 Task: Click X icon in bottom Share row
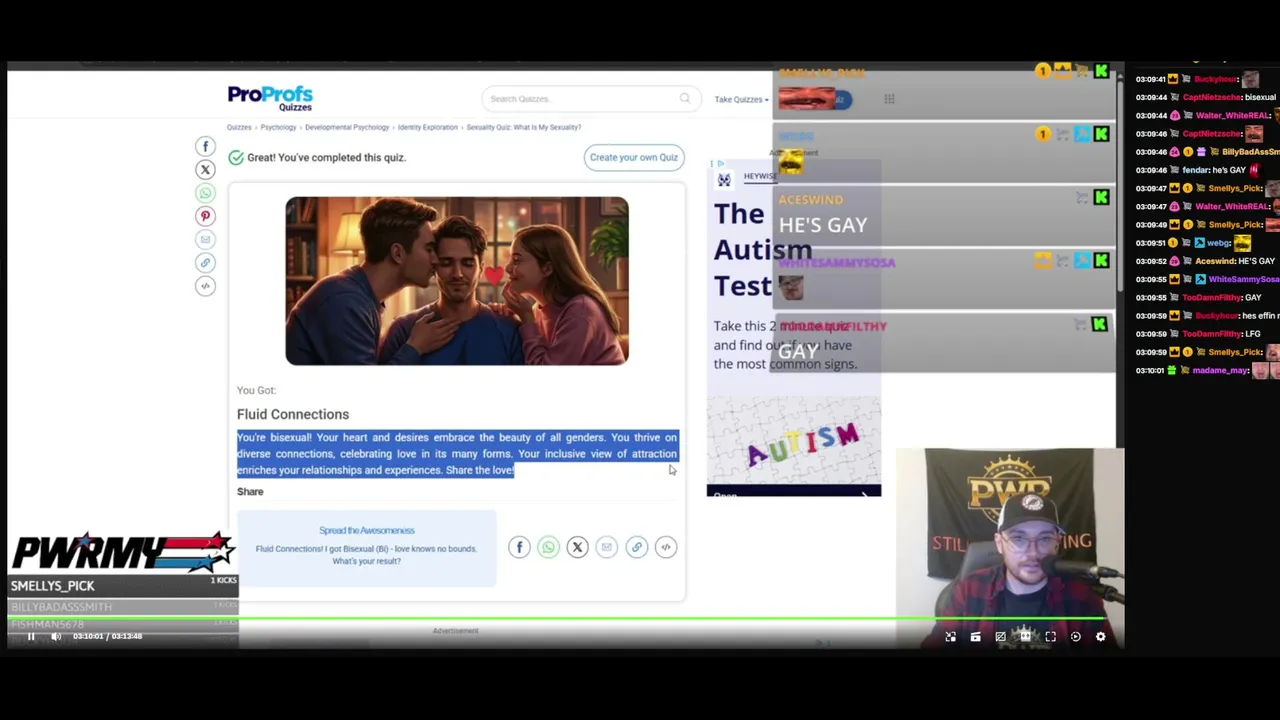pos(577,547)
